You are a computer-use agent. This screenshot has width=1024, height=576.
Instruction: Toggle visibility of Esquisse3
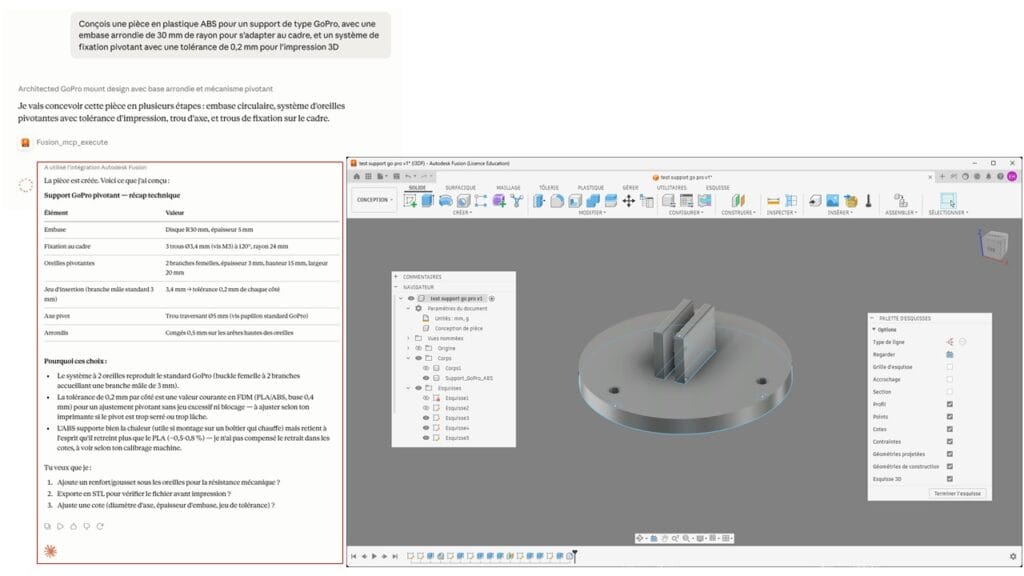point(426,418)
